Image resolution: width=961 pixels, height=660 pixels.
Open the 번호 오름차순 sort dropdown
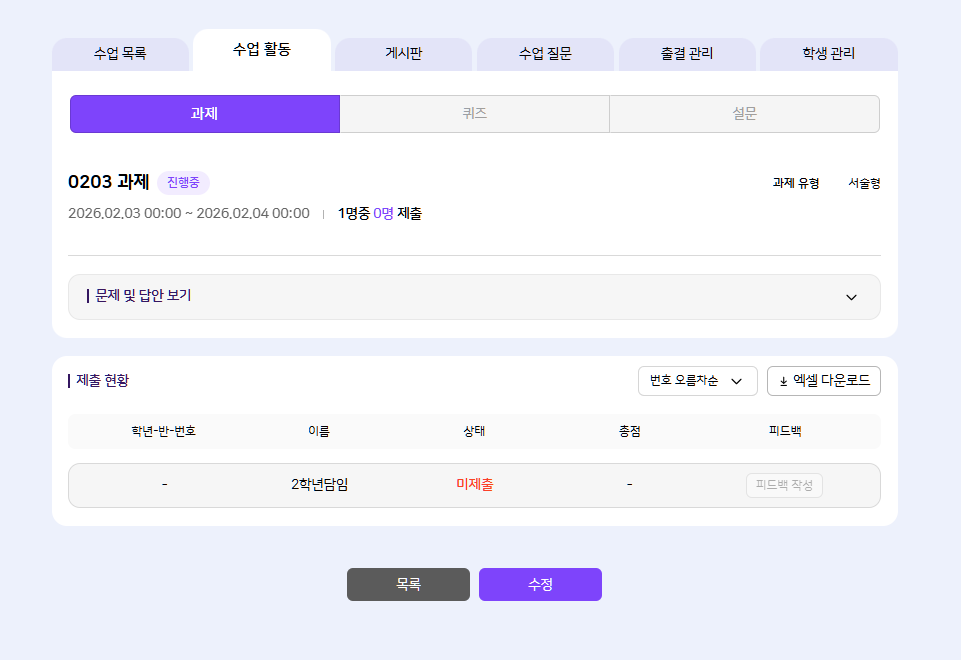click(697, 381)
